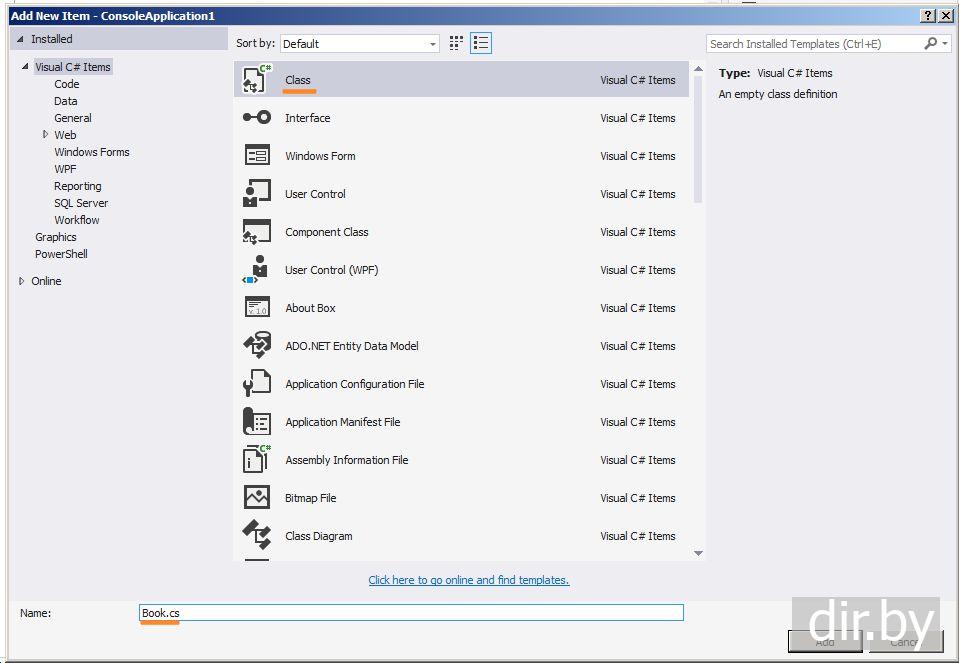The height and width of the screenshot is (663, 959).
Task: Switch to medium icons list view
Action: pos(481,43)
